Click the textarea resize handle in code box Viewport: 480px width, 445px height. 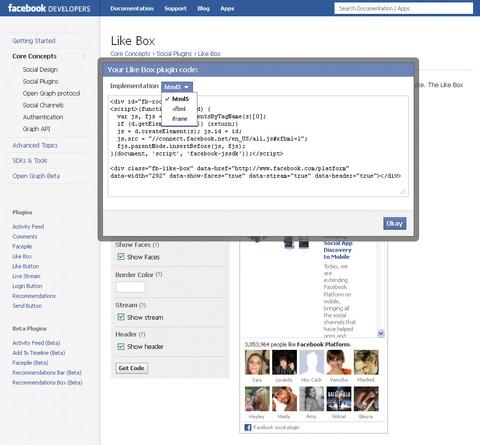click(x=403, y=191)
